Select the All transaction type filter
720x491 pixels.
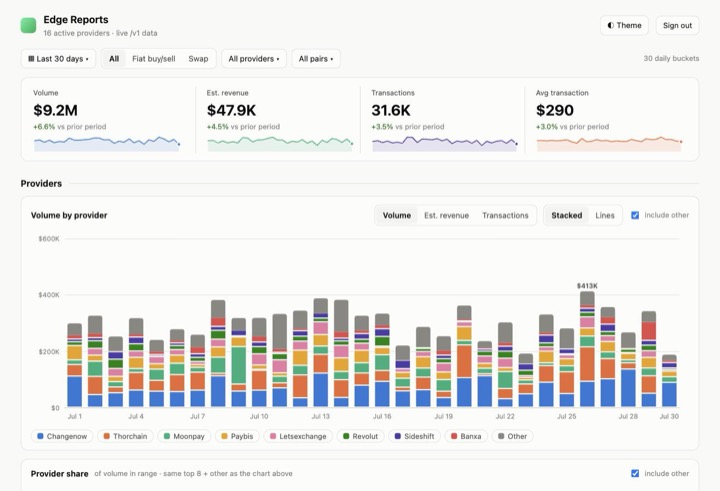pos(114,59)
